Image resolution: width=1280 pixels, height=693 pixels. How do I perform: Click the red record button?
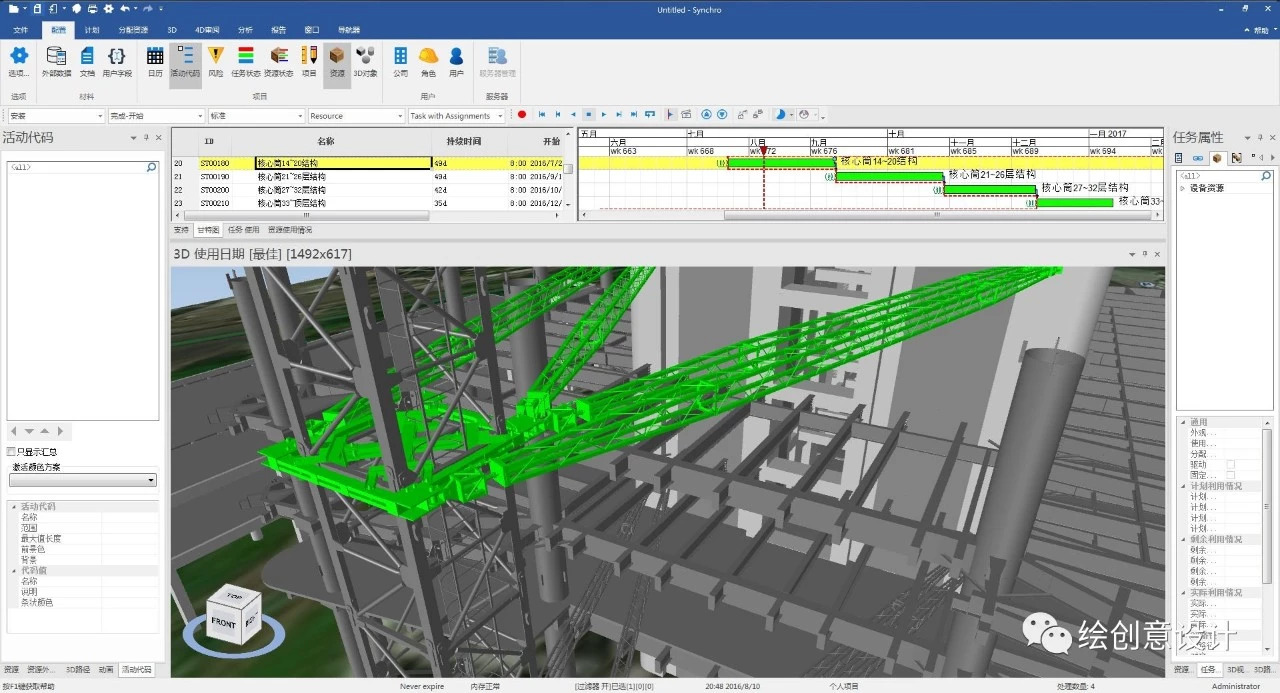point(522,115)
